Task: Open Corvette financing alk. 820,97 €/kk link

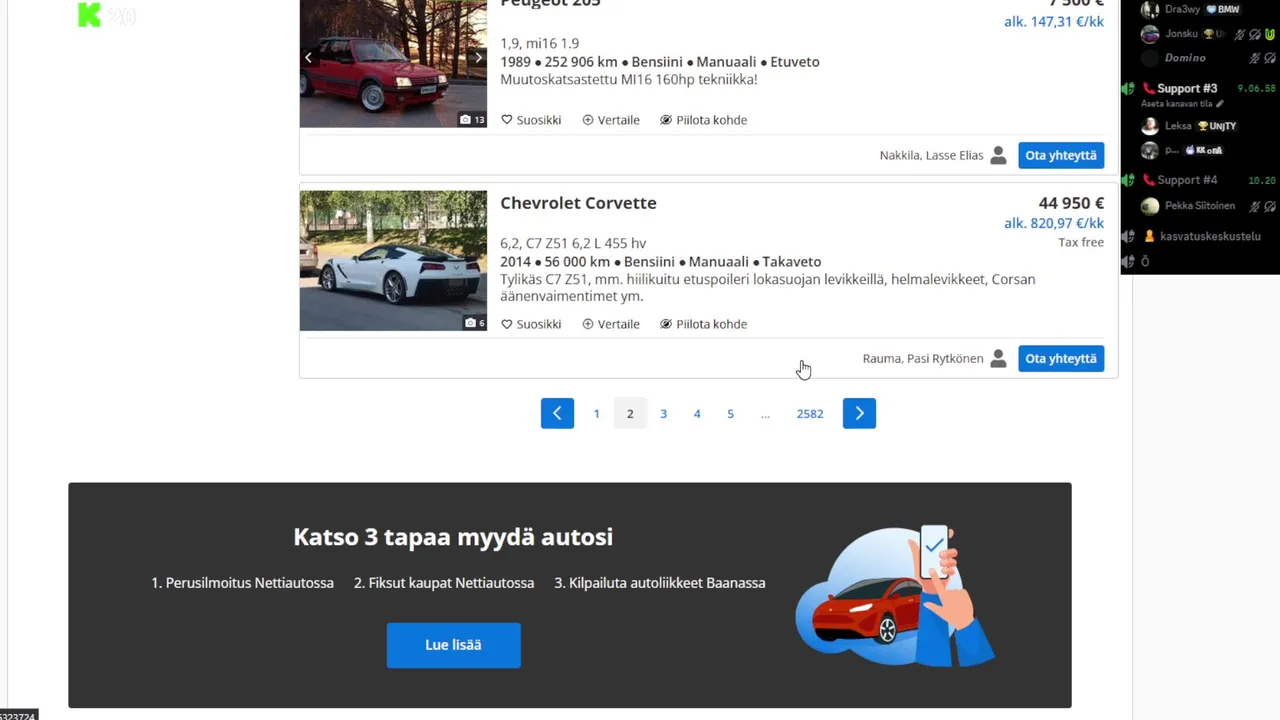Action: tap(1054, 223)
